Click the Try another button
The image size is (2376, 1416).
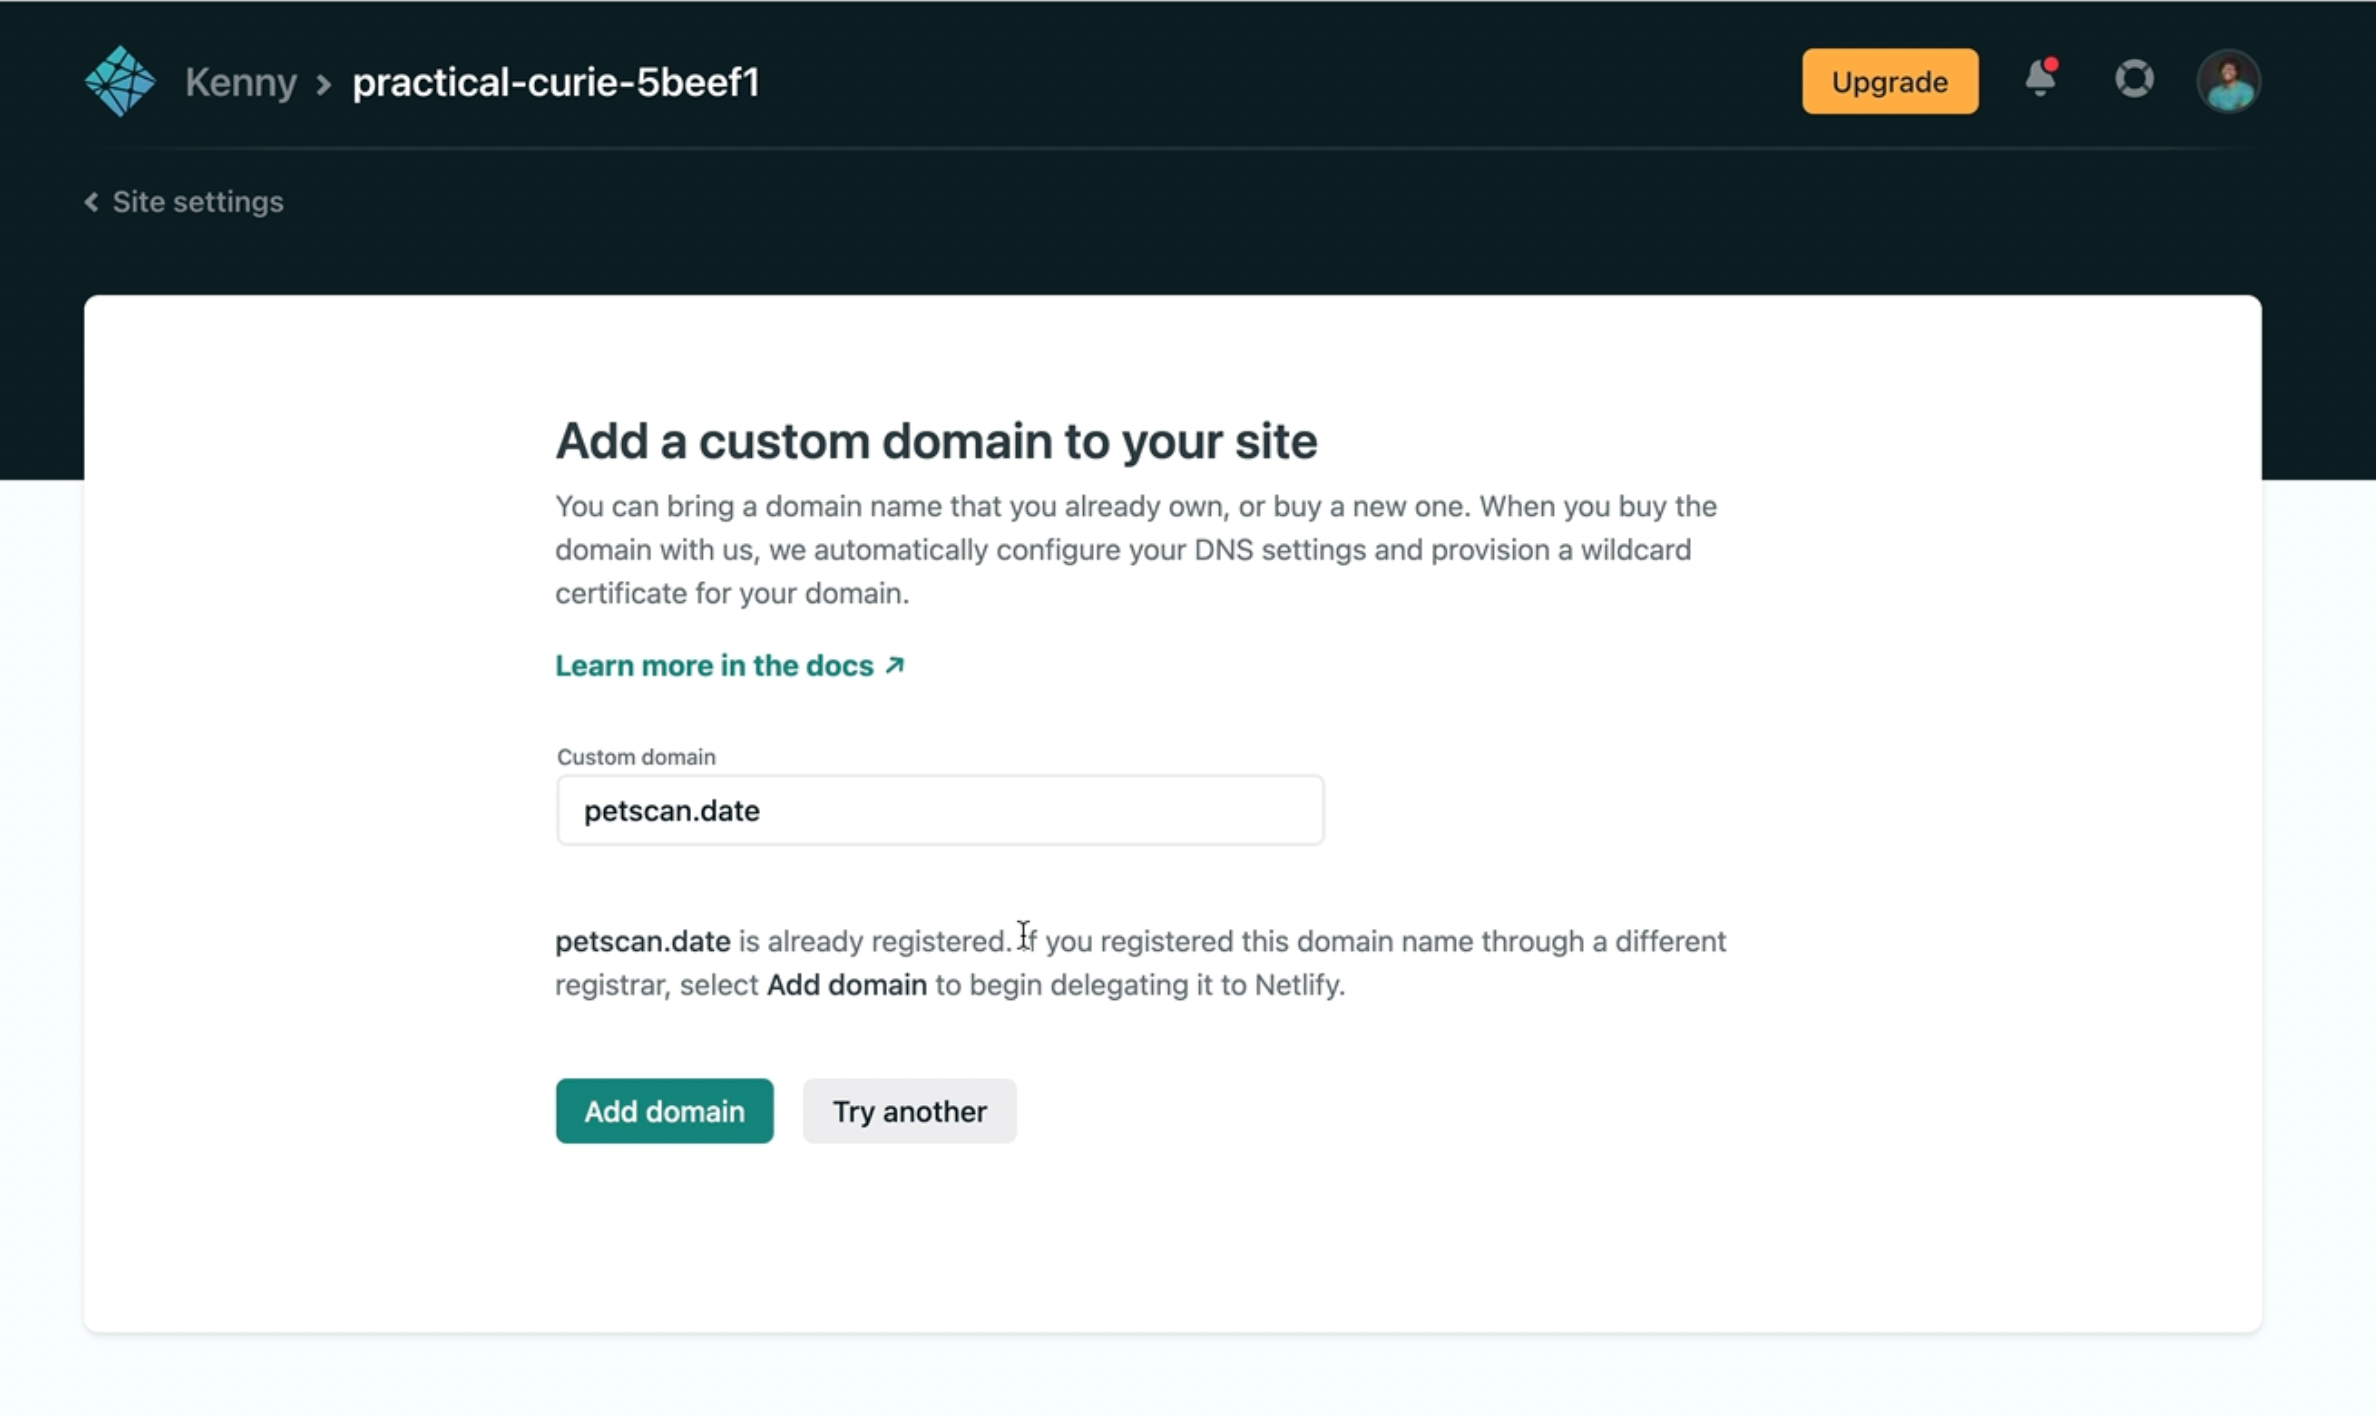(908, 1110)
